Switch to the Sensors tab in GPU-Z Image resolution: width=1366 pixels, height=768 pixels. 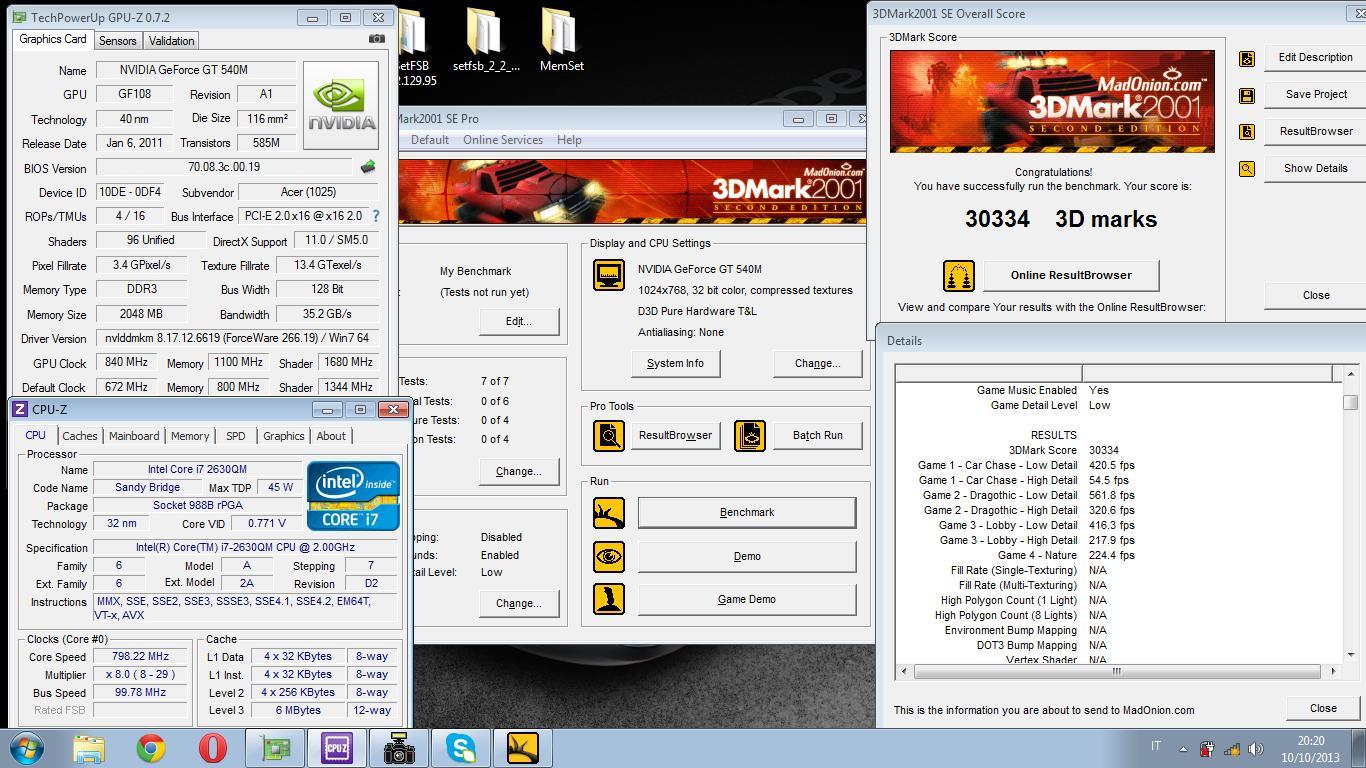pyautogui.click(x=117, y=41)
